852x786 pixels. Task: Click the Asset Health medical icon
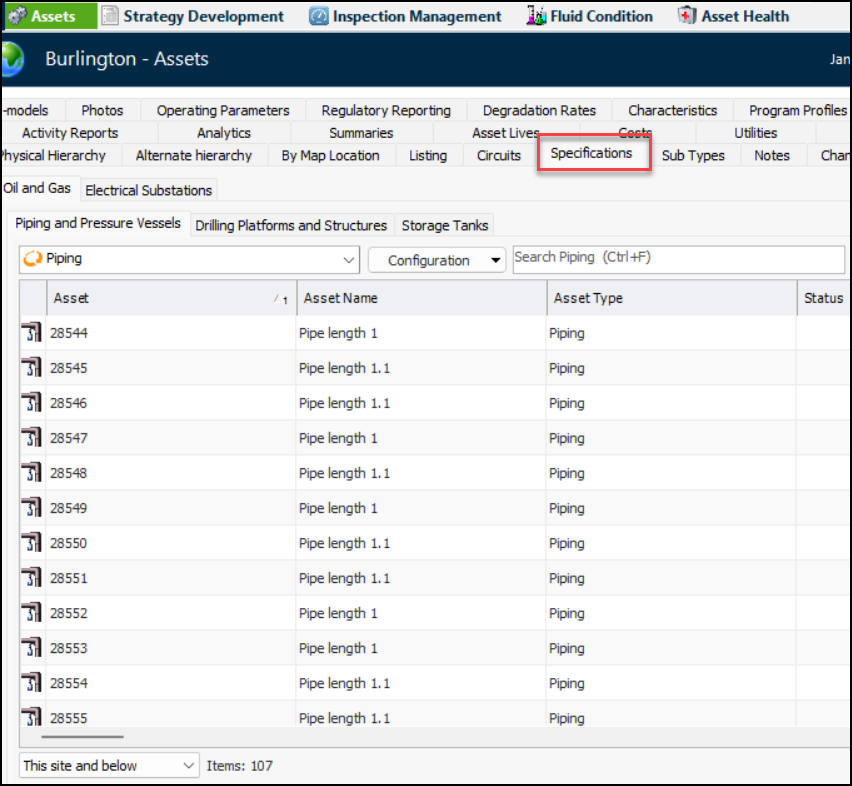(x=687, y=16)
